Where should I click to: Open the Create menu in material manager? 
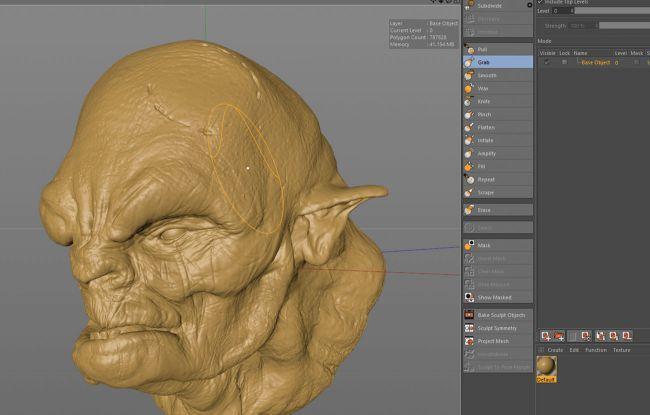click(x=555, y=350)
